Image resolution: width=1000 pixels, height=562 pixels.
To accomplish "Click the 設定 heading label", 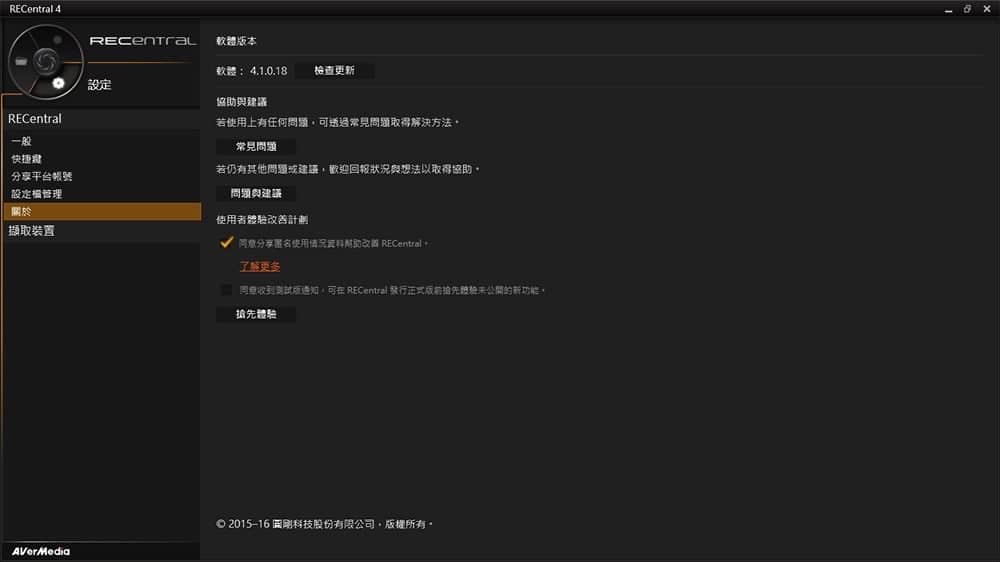I will click(x=99, y=85).
